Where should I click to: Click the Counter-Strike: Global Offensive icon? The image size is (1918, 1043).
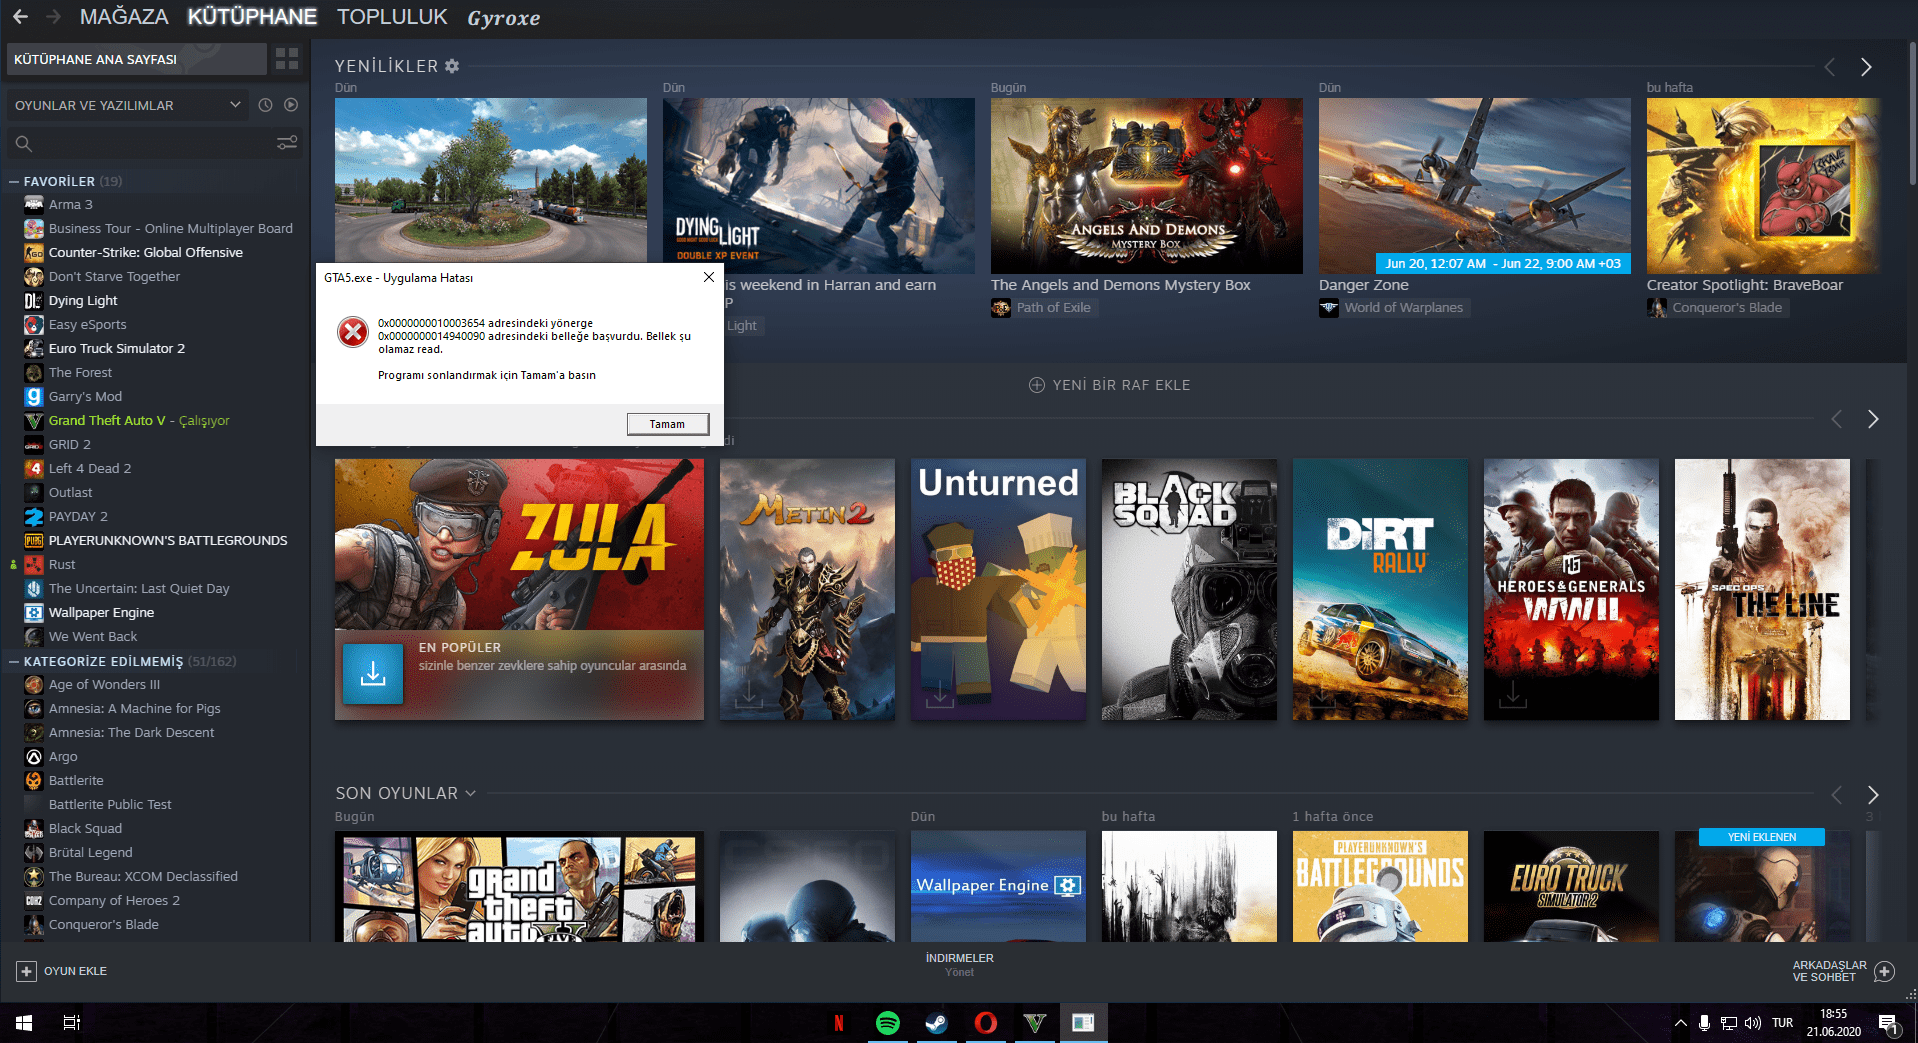coord(34,253)
